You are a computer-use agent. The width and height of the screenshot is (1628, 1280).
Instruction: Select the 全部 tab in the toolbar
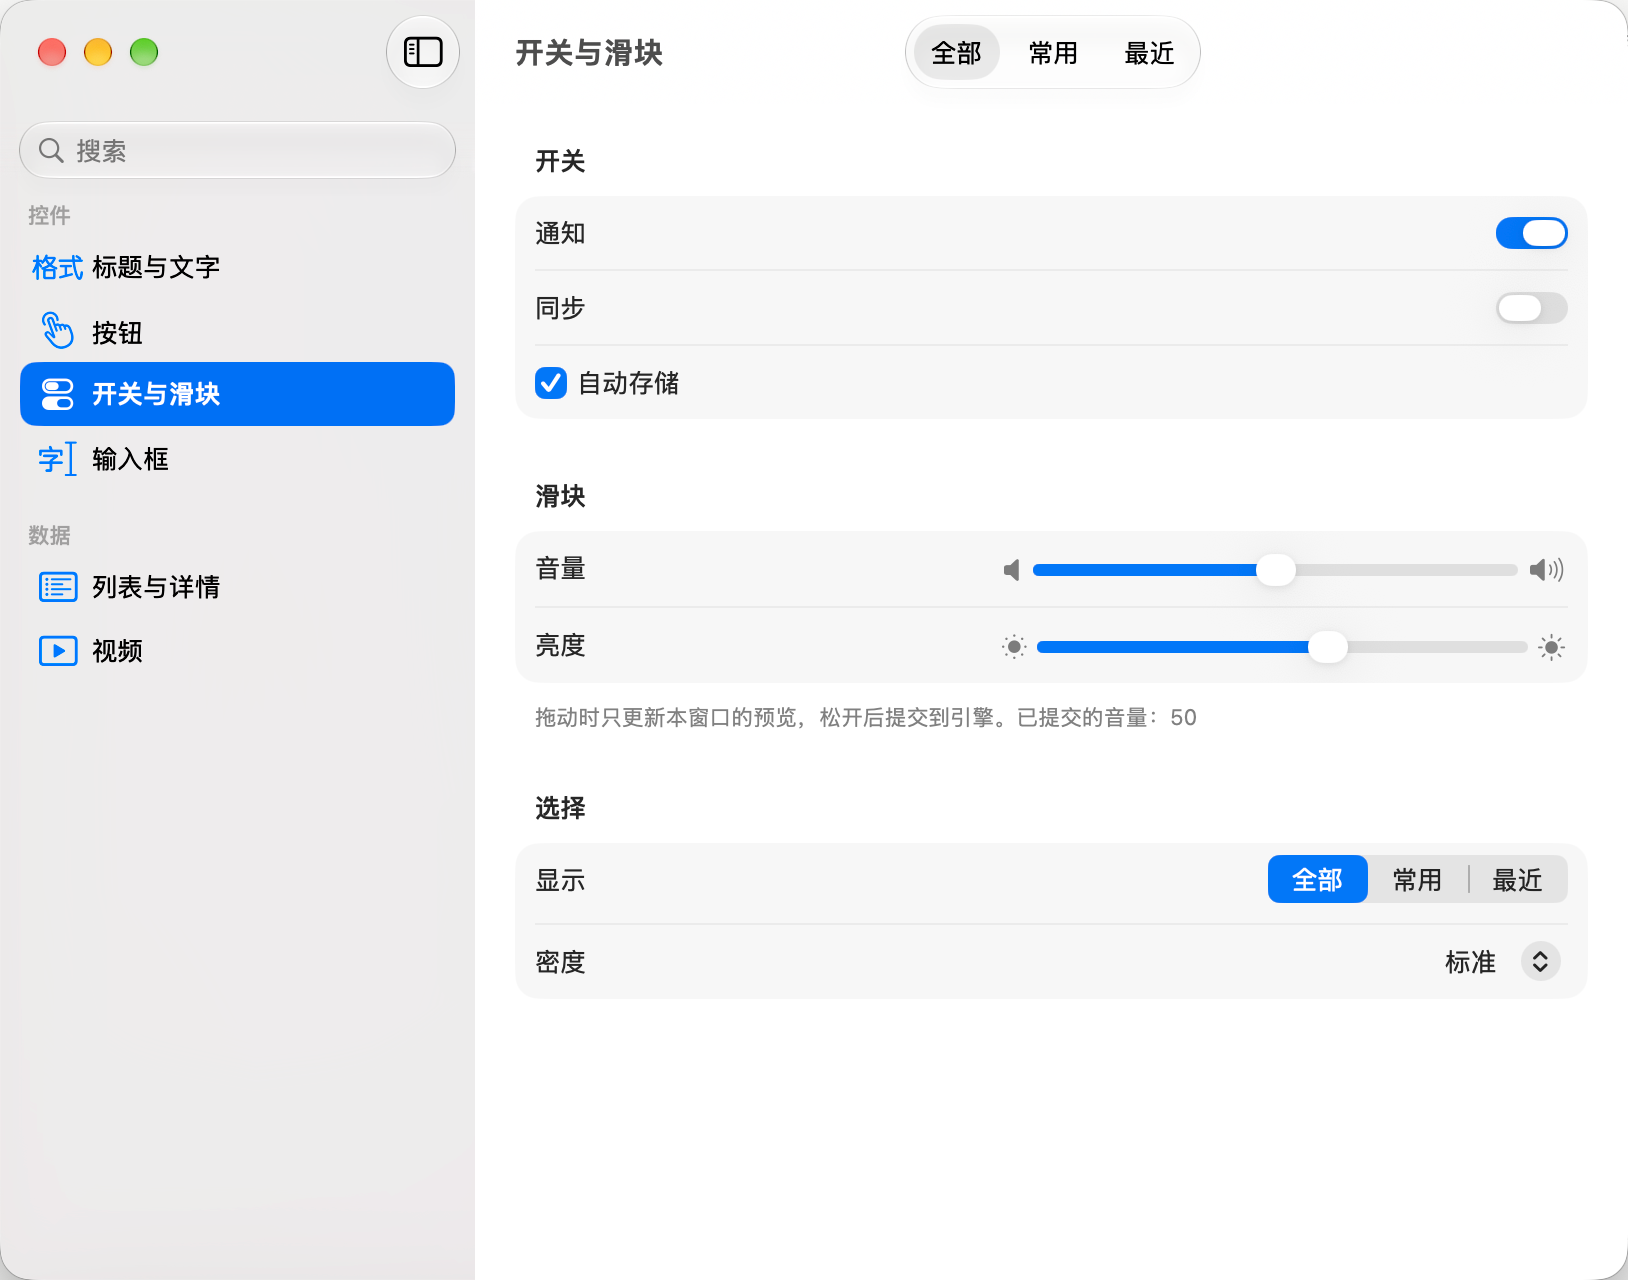(956, 53)
